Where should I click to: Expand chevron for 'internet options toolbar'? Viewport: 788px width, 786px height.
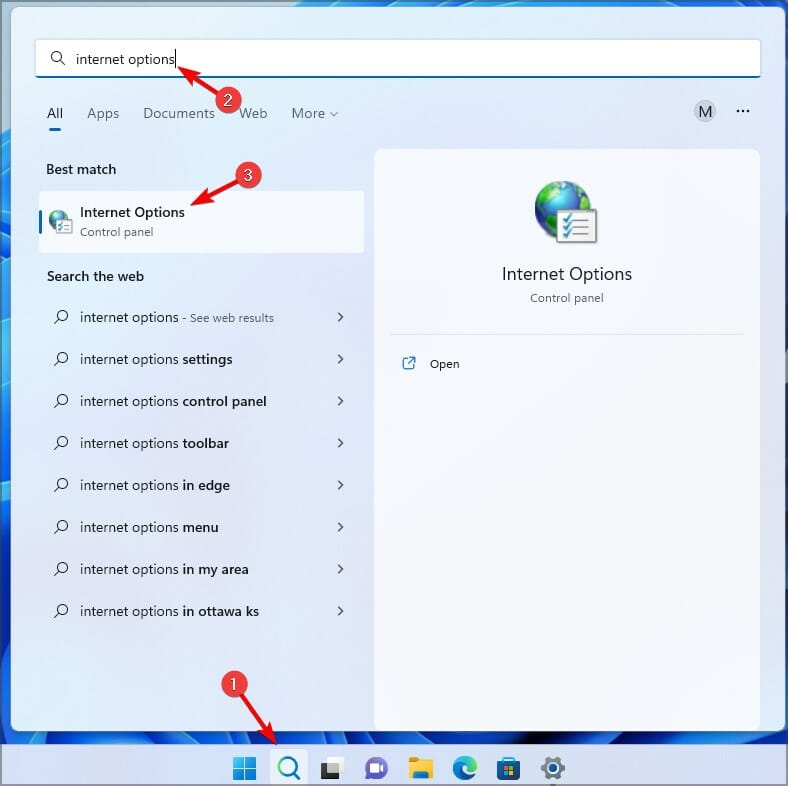pos(340,443)
